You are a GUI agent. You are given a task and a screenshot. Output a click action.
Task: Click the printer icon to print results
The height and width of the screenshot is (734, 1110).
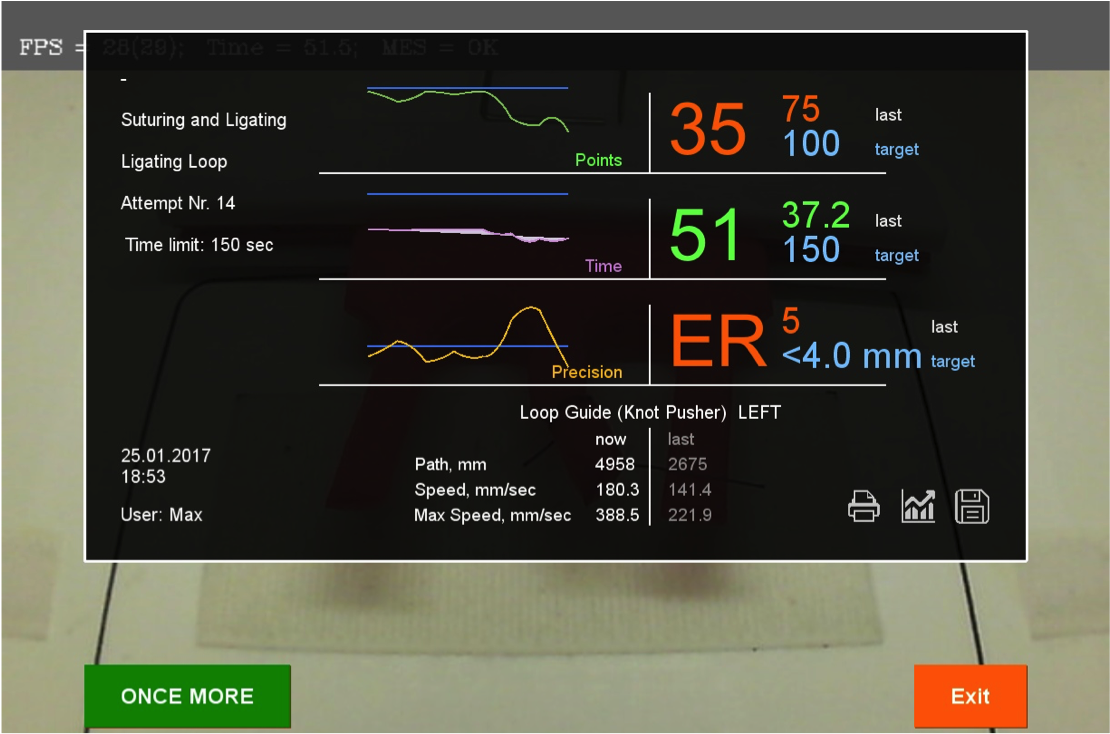click(864, 507)
